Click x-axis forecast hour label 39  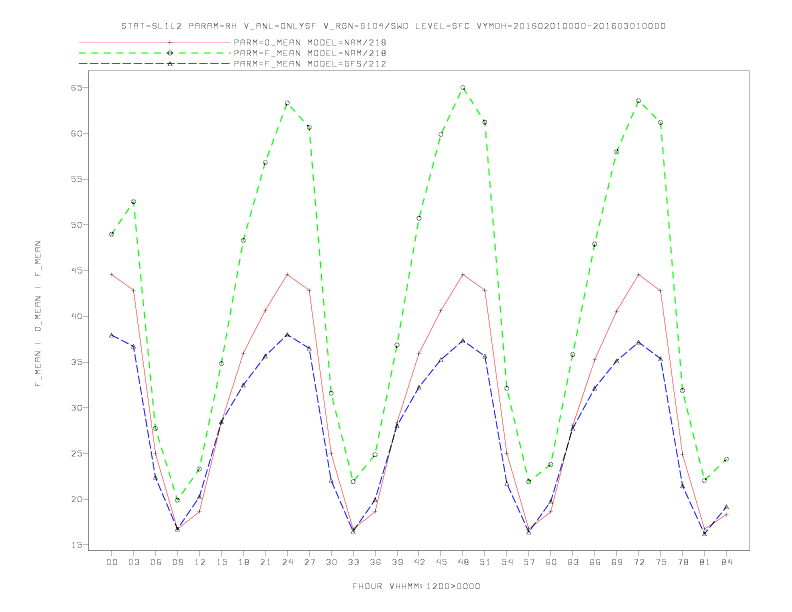pyautogui.click(x=397, y=562)
